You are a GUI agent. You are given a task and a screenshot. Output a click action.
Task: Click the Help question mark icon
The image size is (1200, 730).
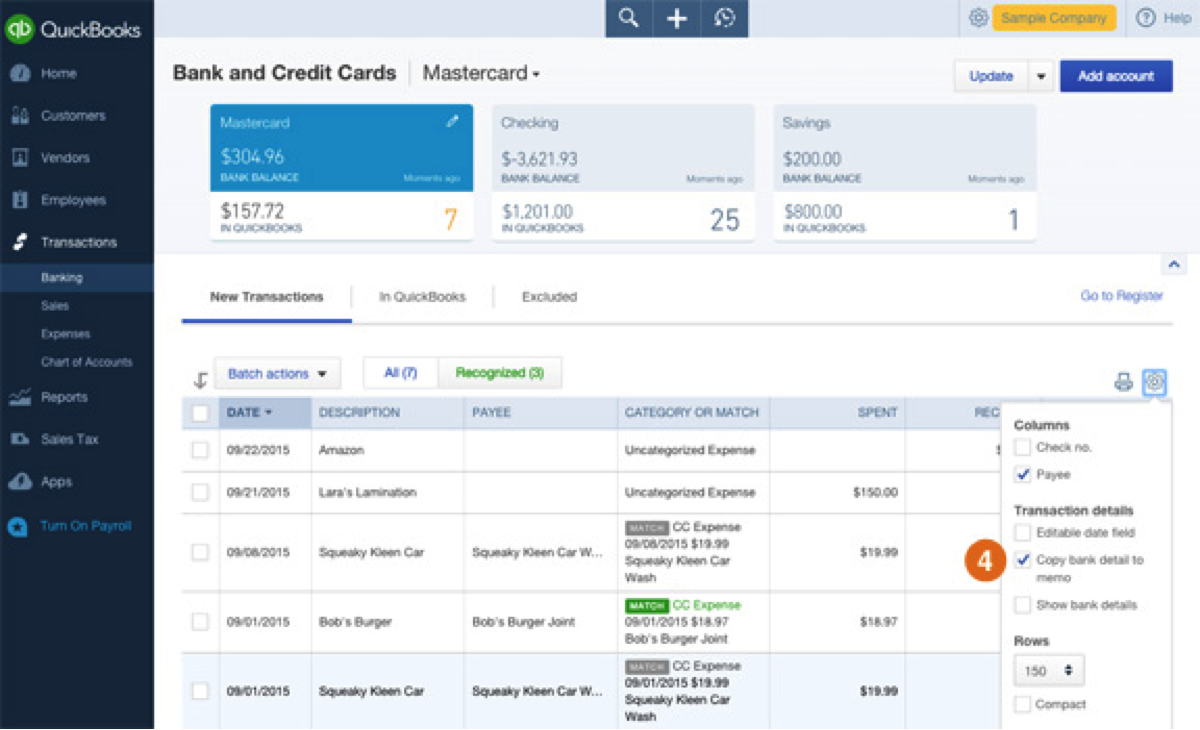[1146, 18]
